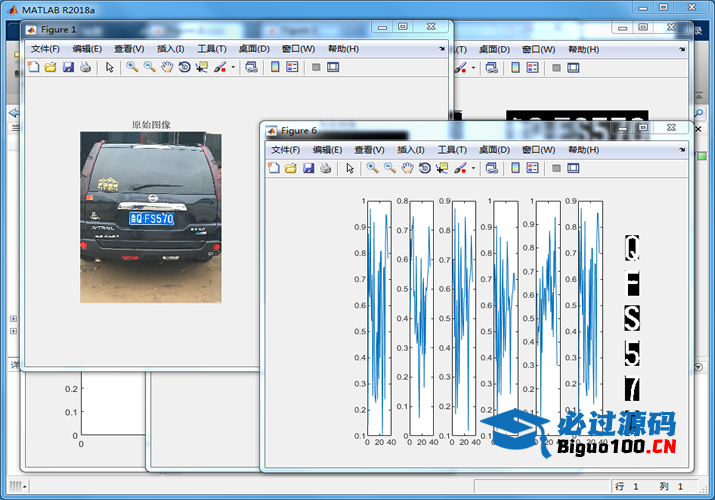The height and width of the screenshot is (500, 715).
Task: Click the Link Plot icon in Figure 1
Action: click(x=251, y=67)
